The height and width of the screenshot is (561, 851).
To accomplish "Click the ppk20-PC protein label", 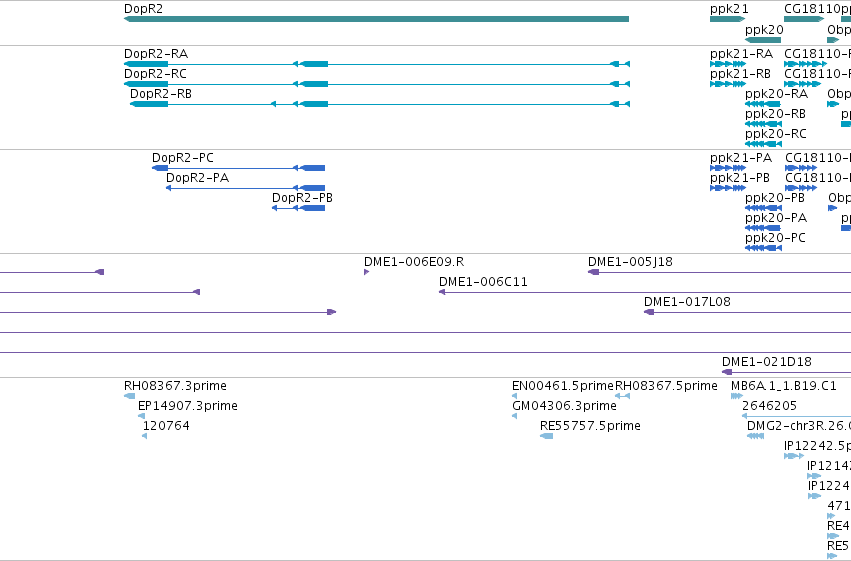I will [775, 238].
